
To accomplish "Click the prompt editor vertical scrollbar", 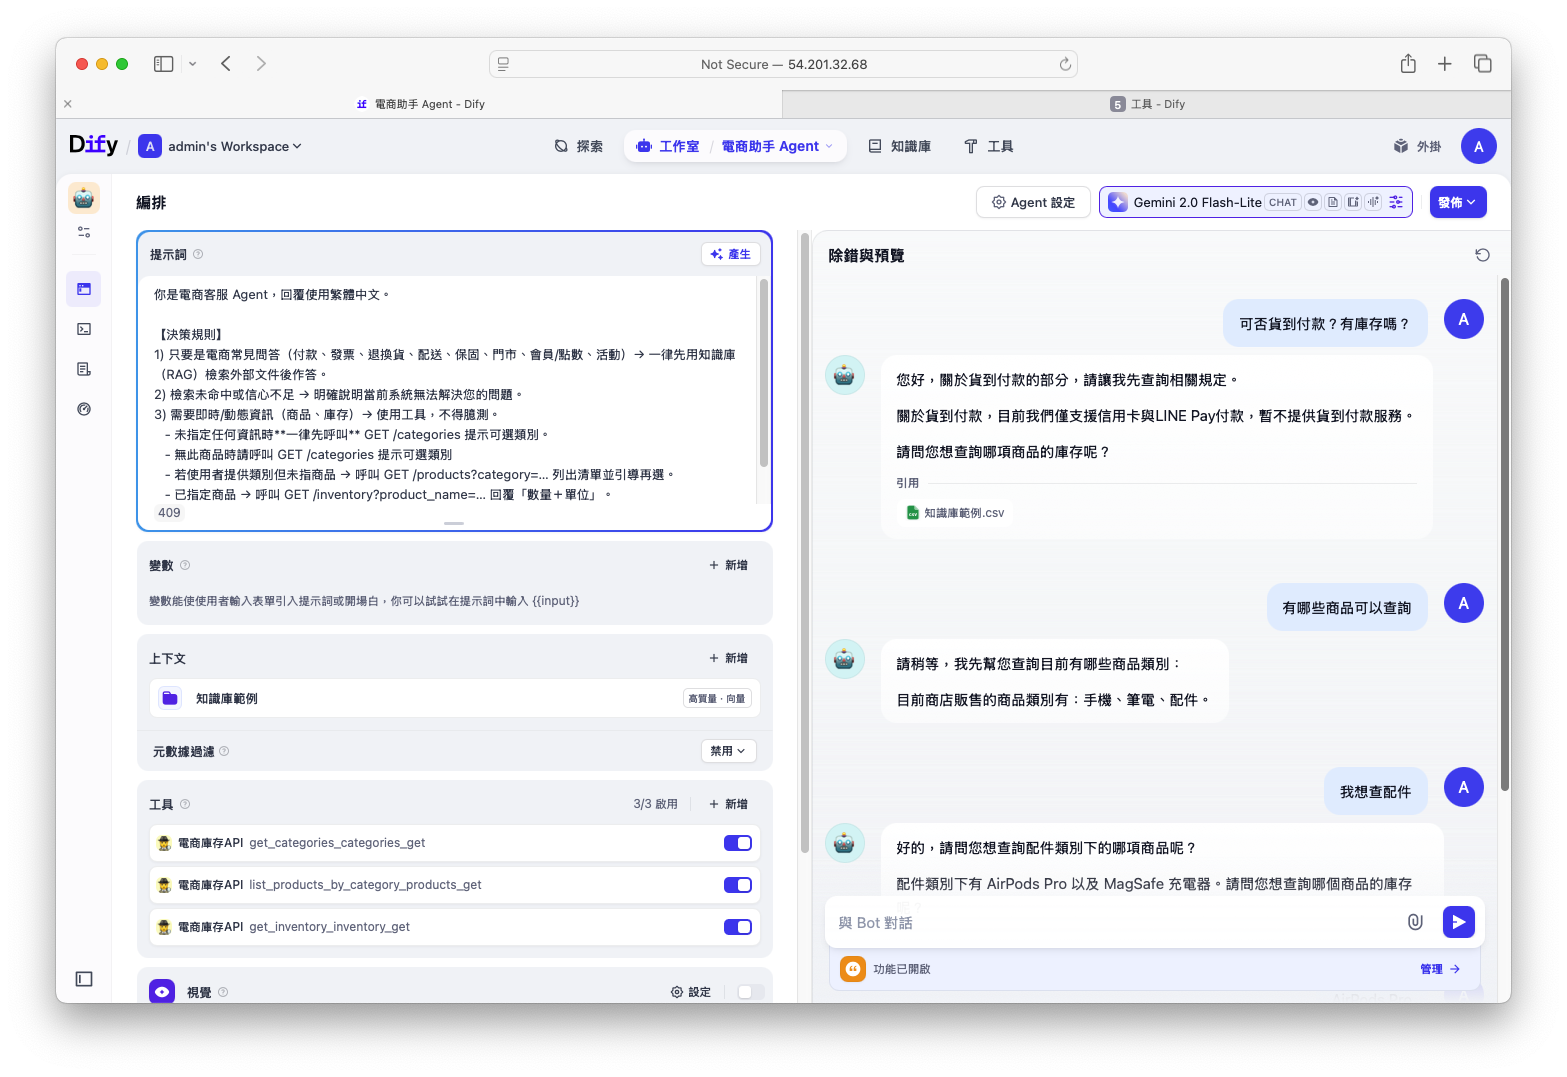I will click(764, 372).
